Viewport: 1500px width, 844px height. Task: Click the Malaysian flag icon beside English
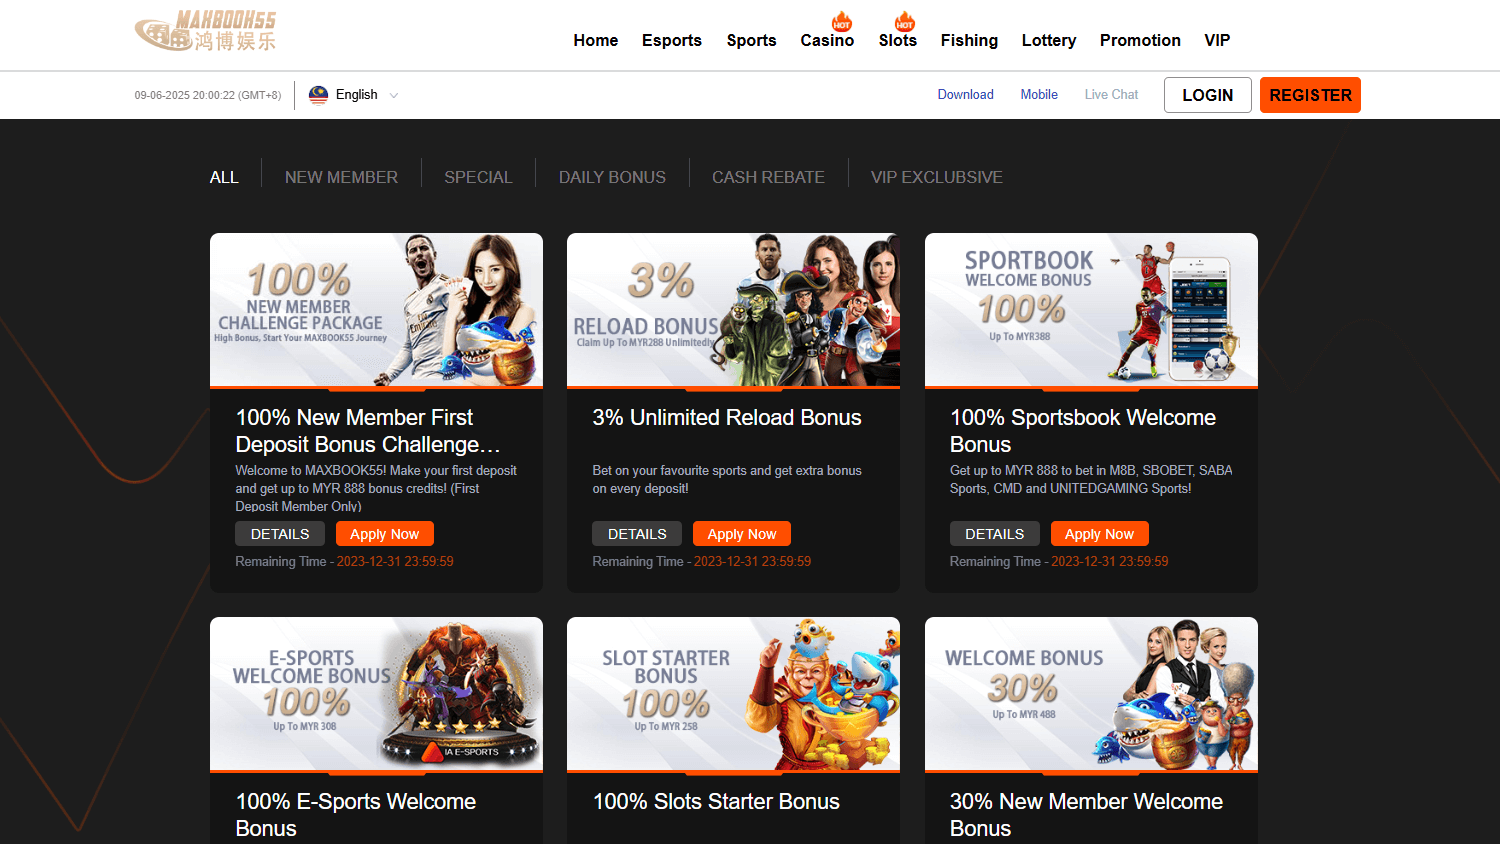tap(317, 94)
